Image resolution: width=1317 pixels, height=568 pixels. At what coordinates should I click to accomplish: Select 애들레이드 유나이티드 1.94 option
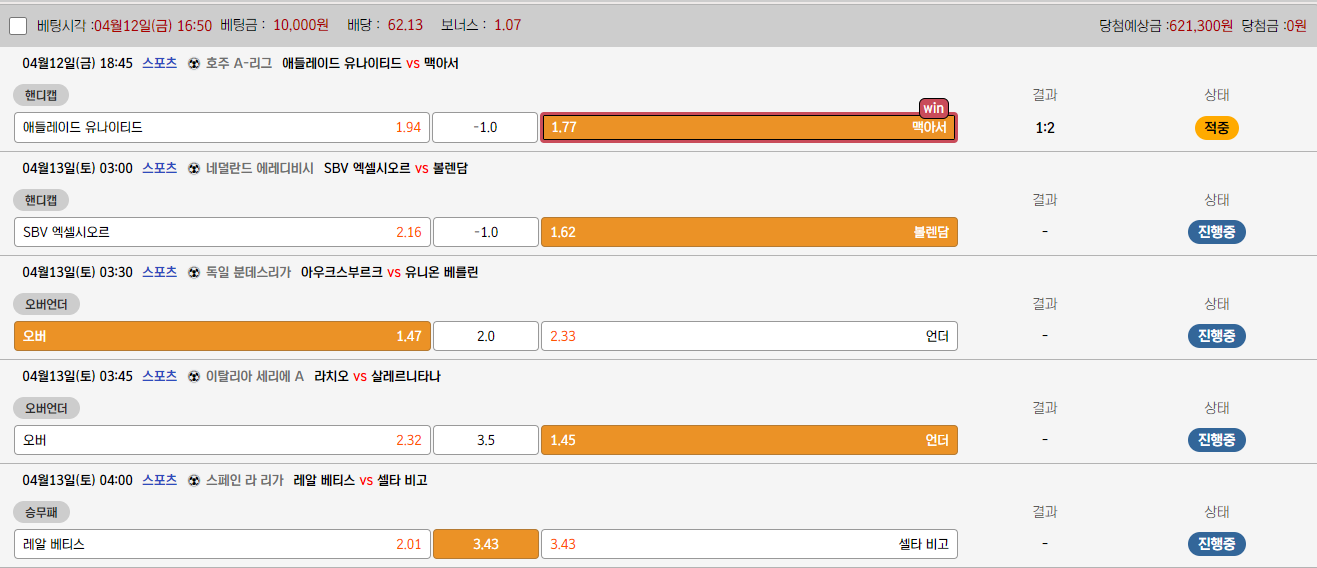coord(222,128)
